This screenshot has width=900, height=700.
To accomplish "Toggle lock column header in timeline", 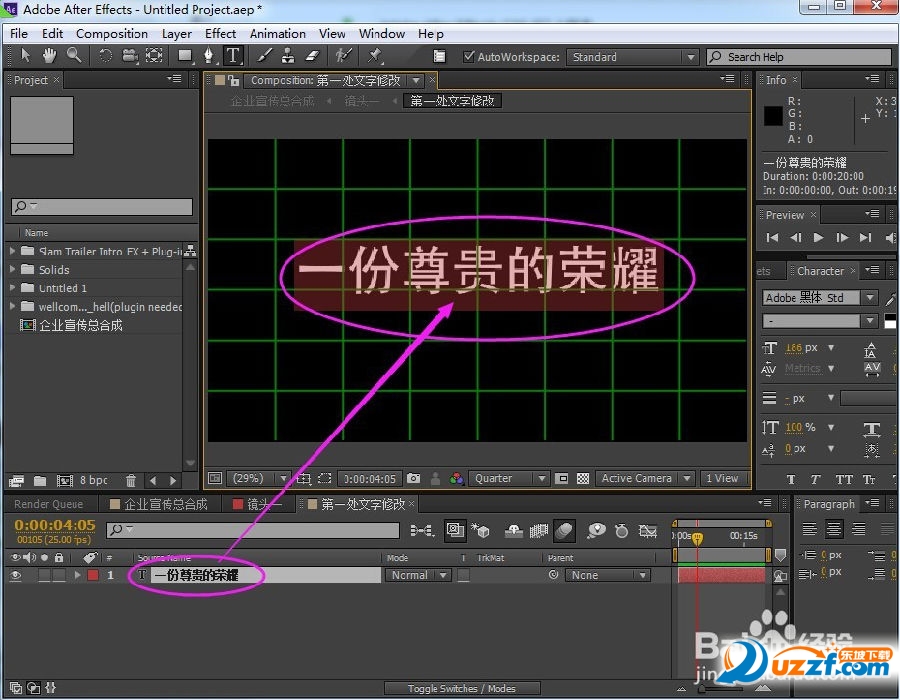I will coord(59,557).
